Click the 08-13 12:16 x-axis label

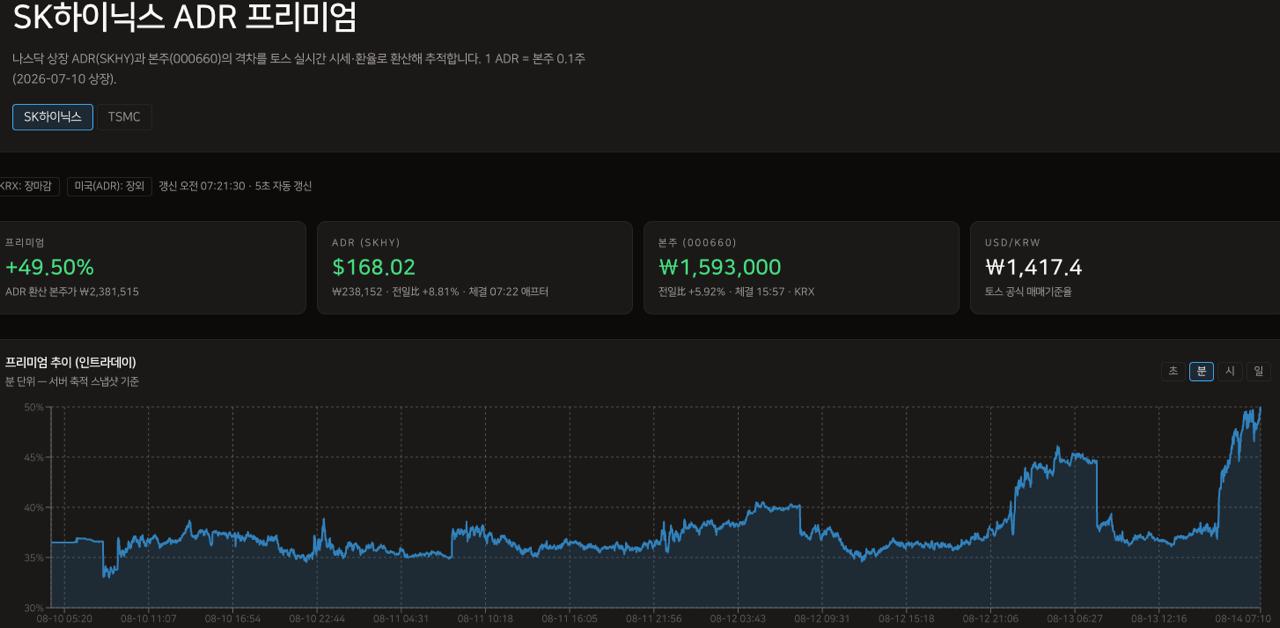[1159, 619]
